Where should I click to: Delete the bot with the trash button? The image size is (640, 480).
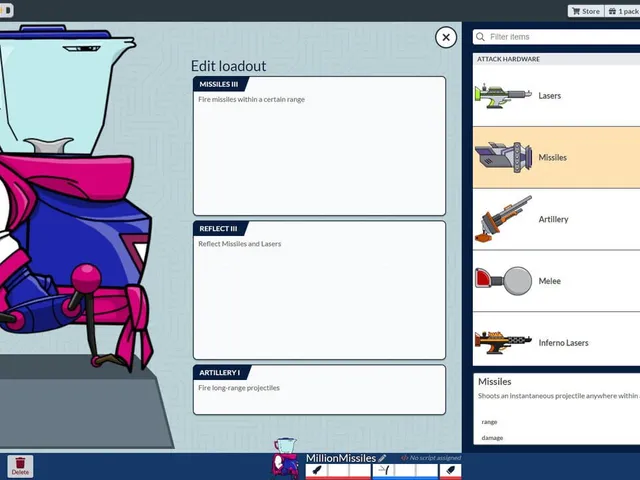tap(20, 466)
